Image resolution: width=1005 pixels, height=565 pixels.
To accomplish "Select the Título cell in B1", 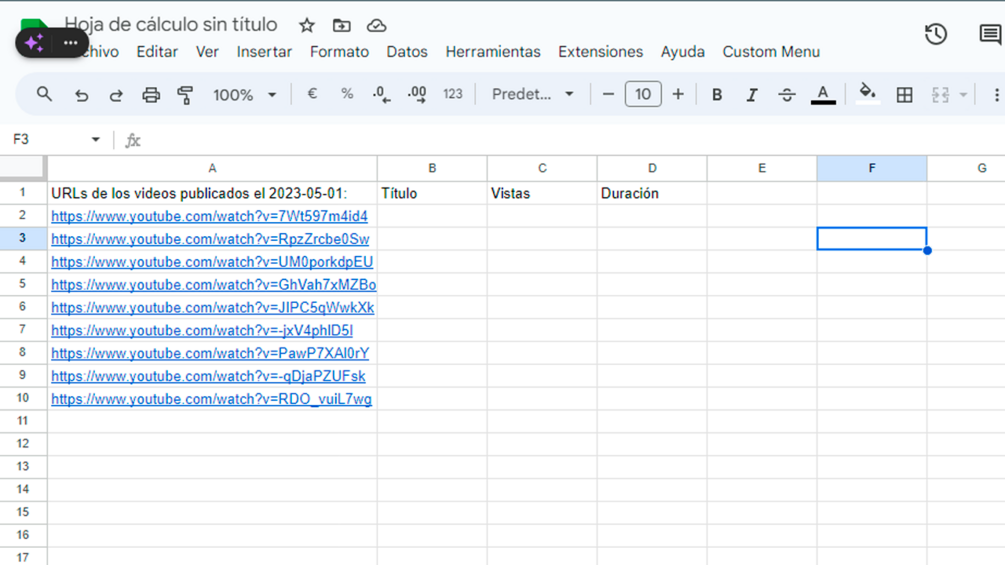I will tap(432, 193).
